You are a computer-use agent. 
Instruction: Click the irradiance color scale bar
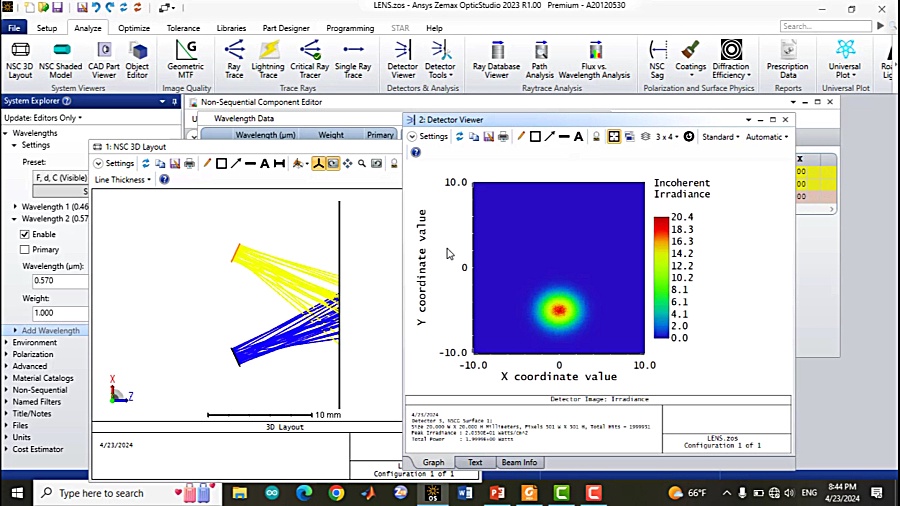(661, 277)
